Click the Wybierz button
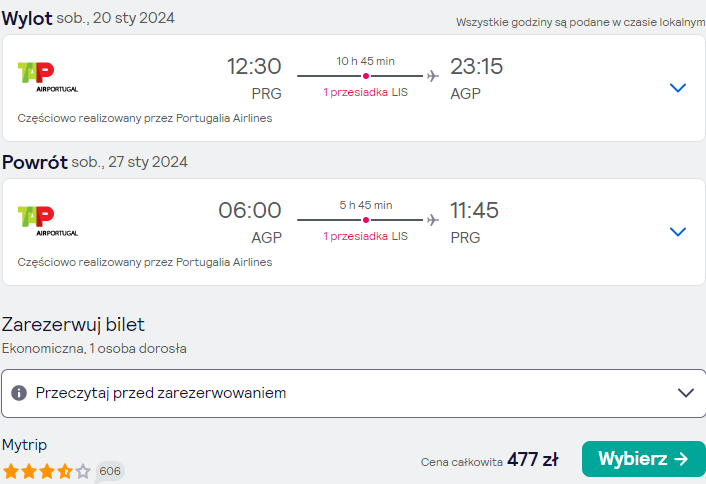Screen dimensions: 706x484 pyautogui.click(x=643, y=459)
